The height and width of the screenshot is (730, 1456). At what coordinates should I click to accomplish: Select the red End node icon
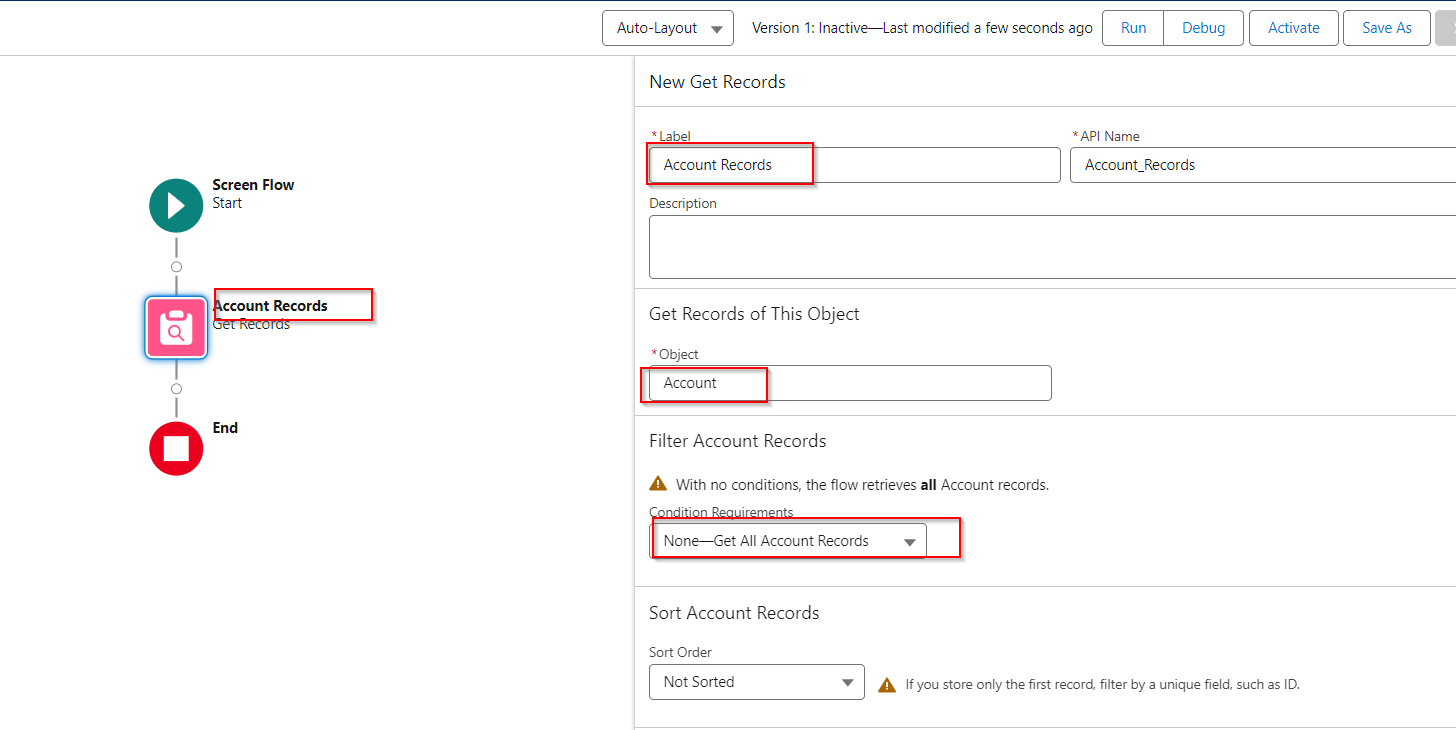pyautogui.click(x=176, y=448)
